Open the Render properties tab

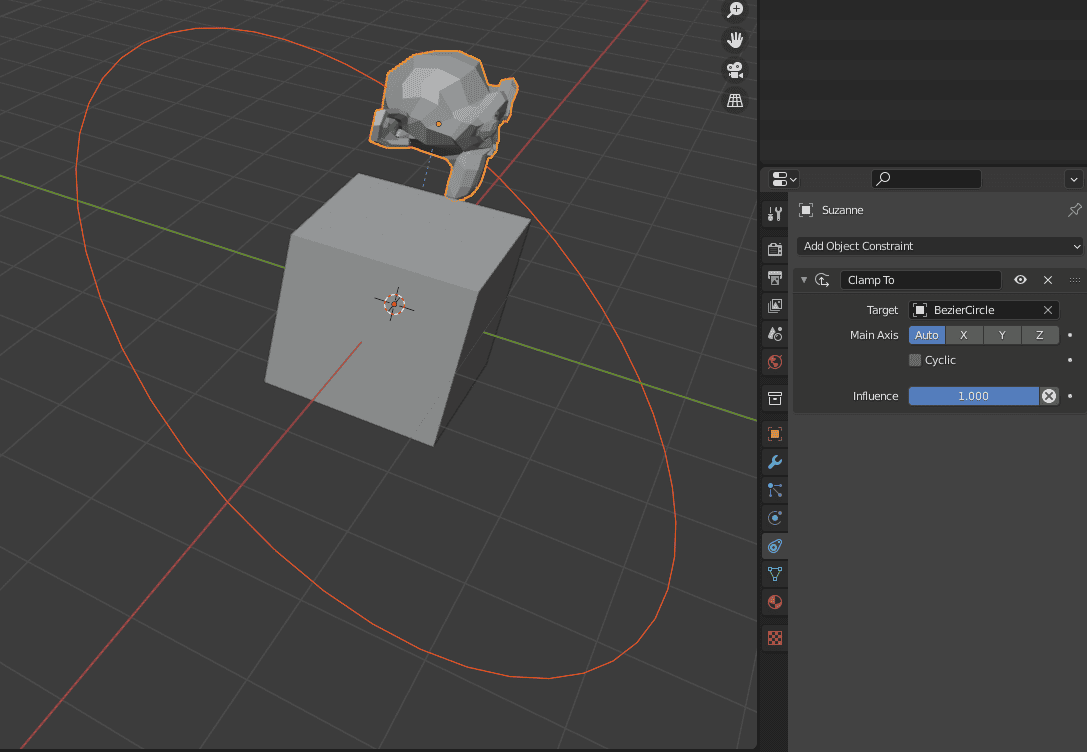pos(774,248)
